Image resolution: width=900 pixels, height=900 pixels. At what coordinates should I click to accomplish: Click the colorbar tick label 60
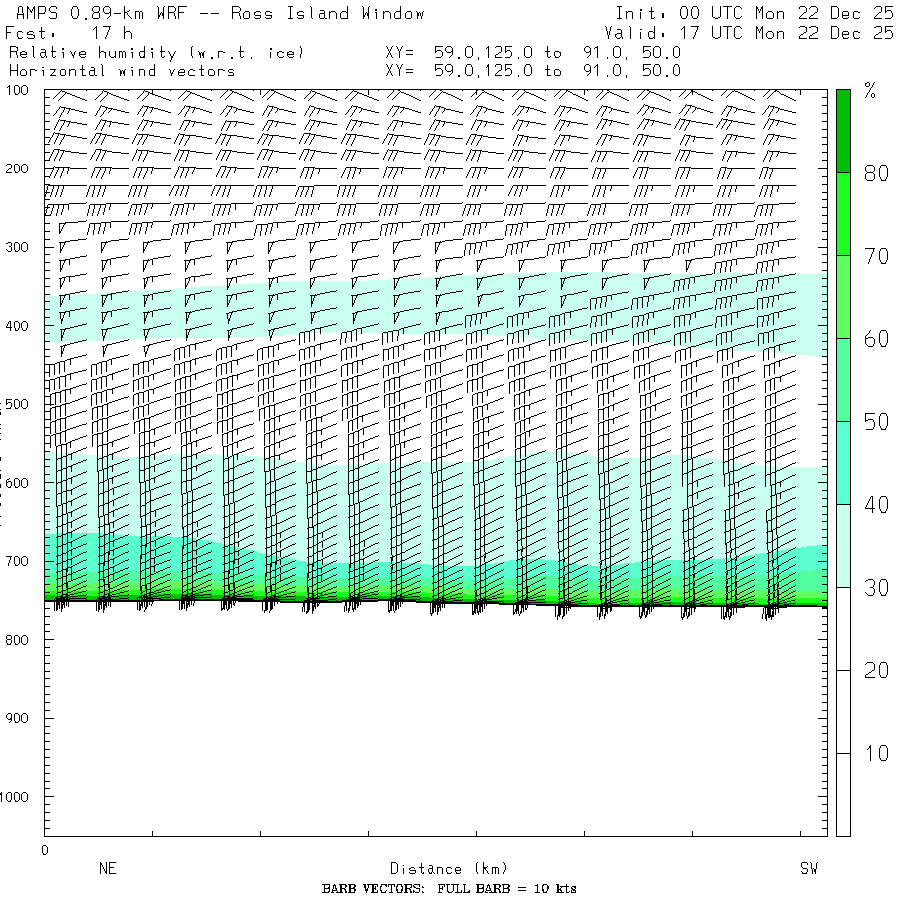[x=876, y=339]
